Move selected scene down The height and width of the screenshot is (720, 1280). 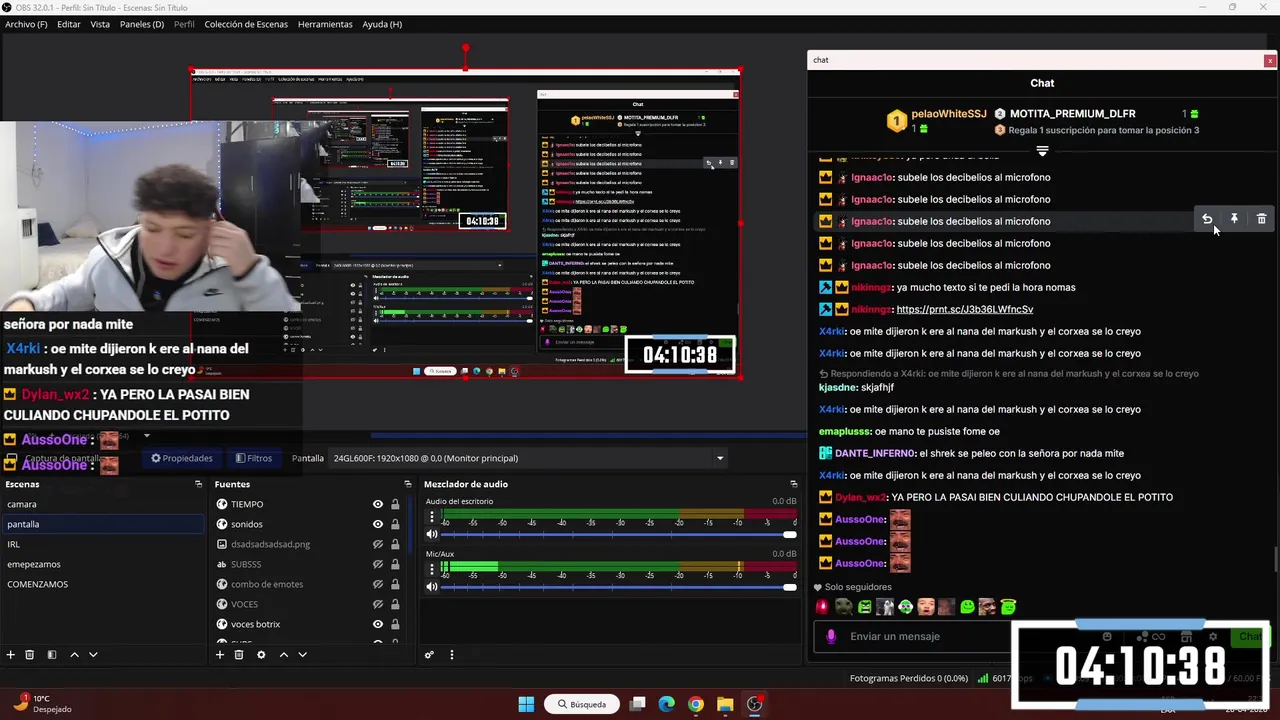click(x=93, y=655)
